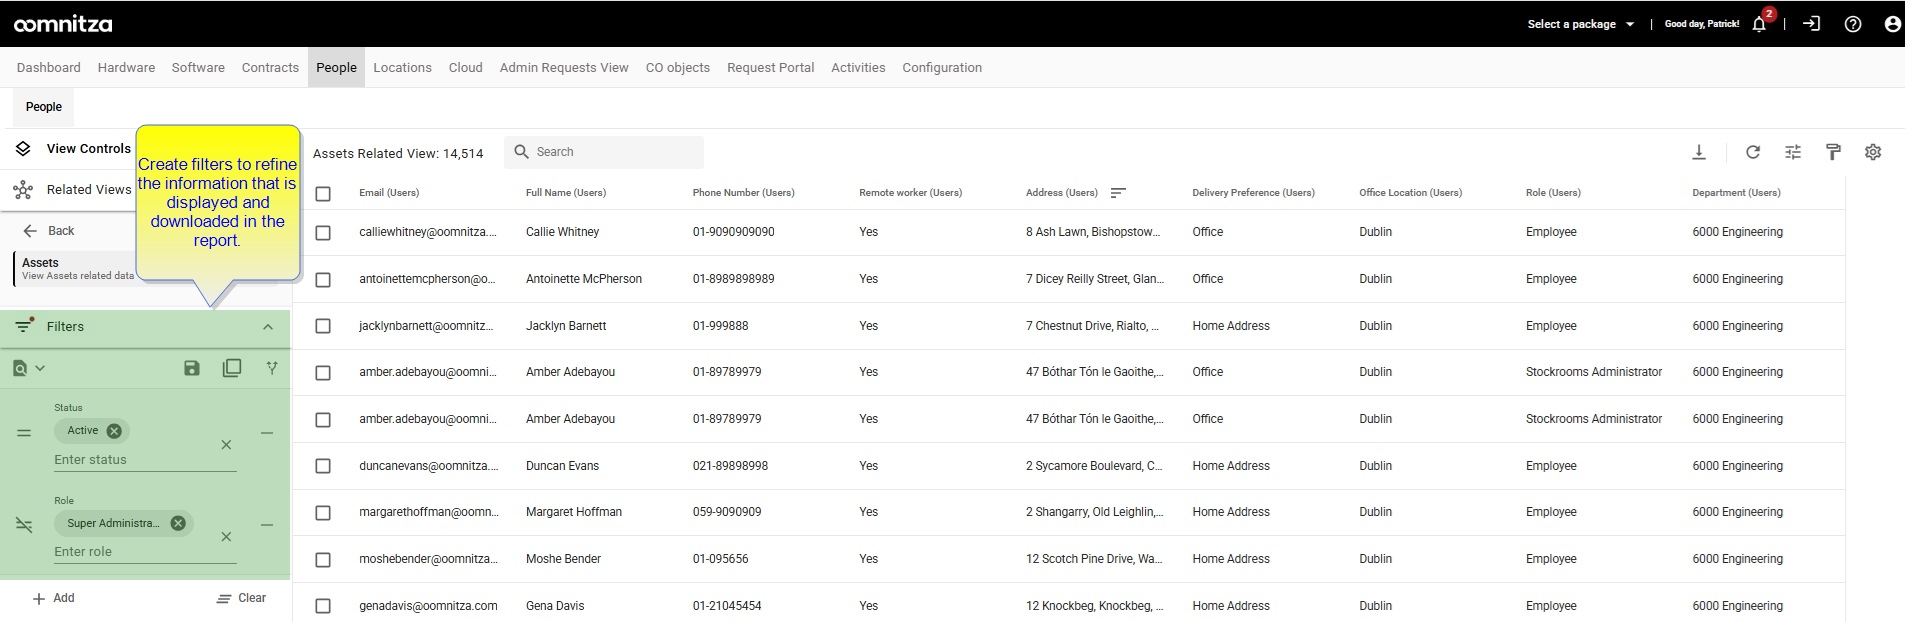
Task: Change the Status equals operator icon
Action: click(24, 433)
